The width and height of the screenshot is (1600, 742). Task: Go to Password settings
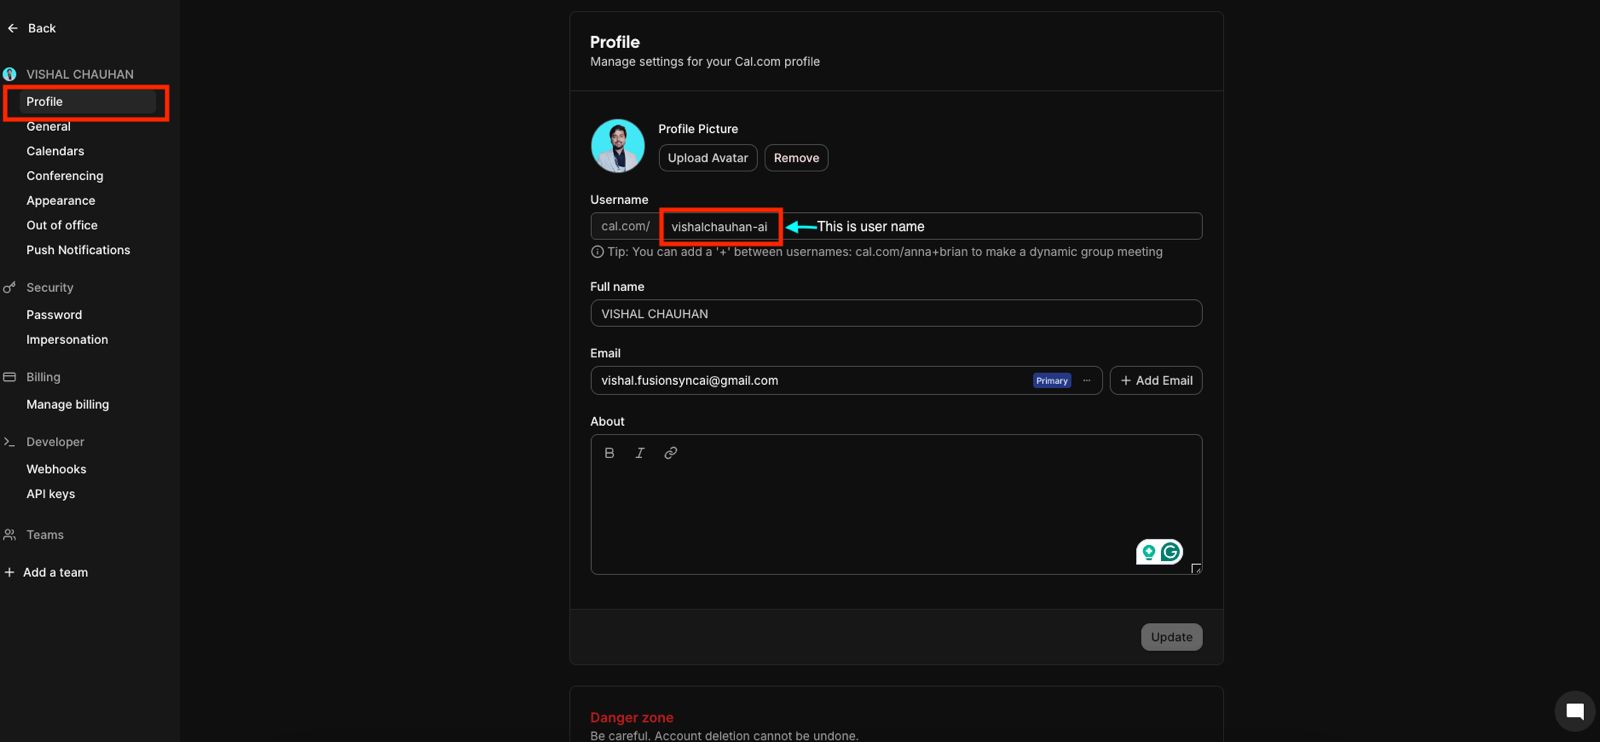[x=54, y=315]
